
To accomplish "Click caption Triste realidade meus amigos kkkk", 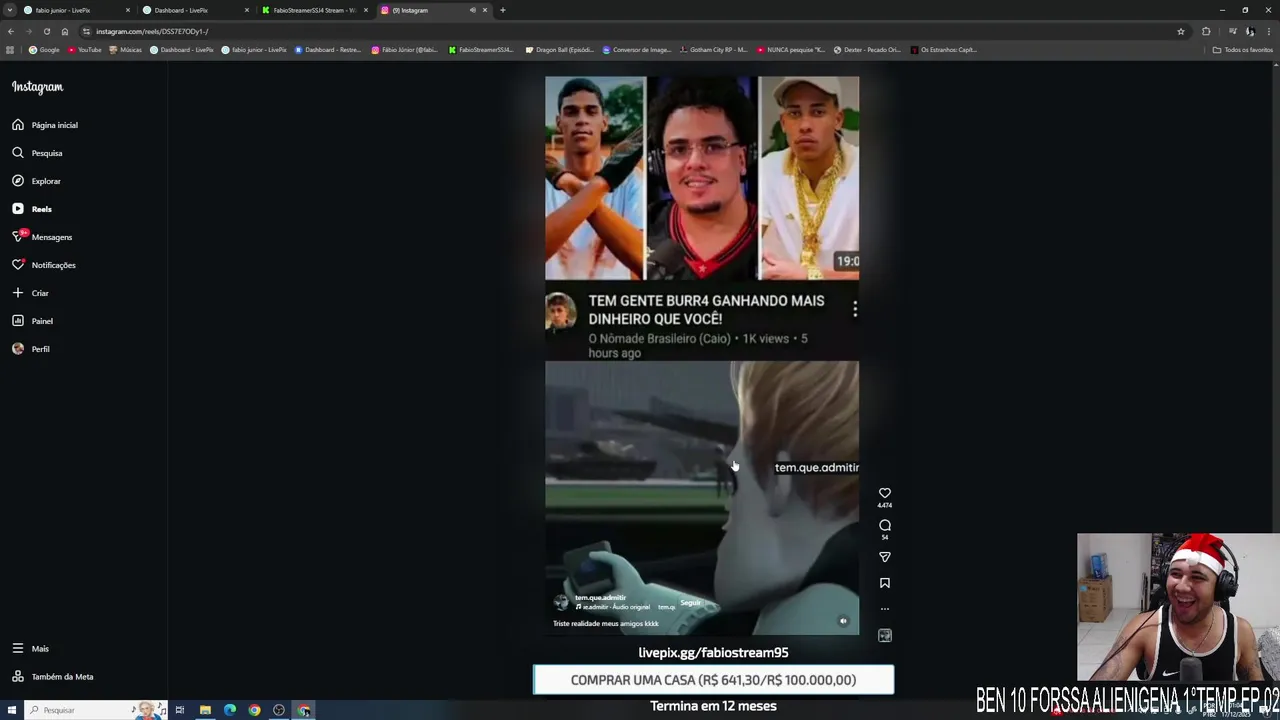I will click(606, 623).
